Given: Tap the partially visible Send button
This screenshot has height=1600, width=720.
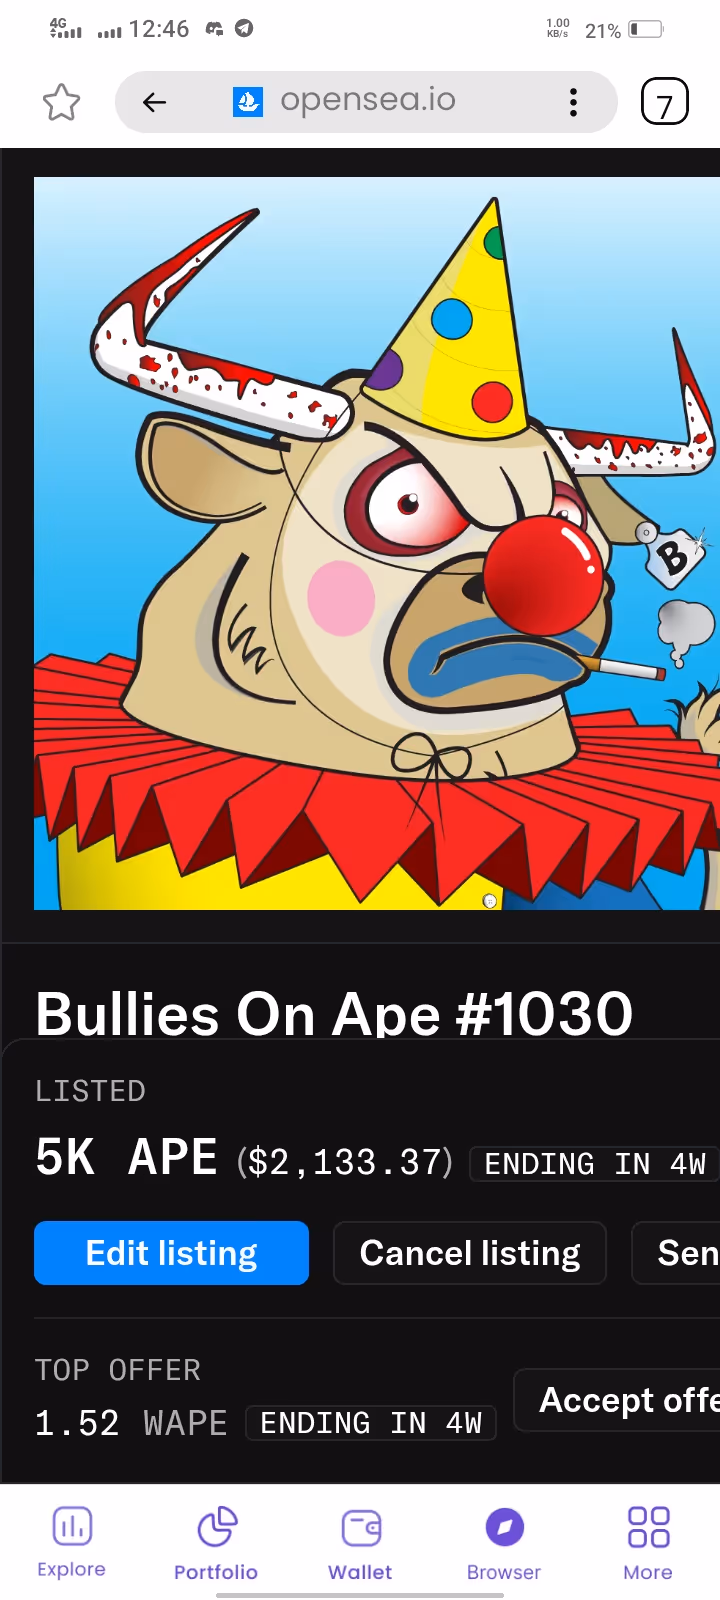Looking at the screenshot, I should coord(676,1253).
